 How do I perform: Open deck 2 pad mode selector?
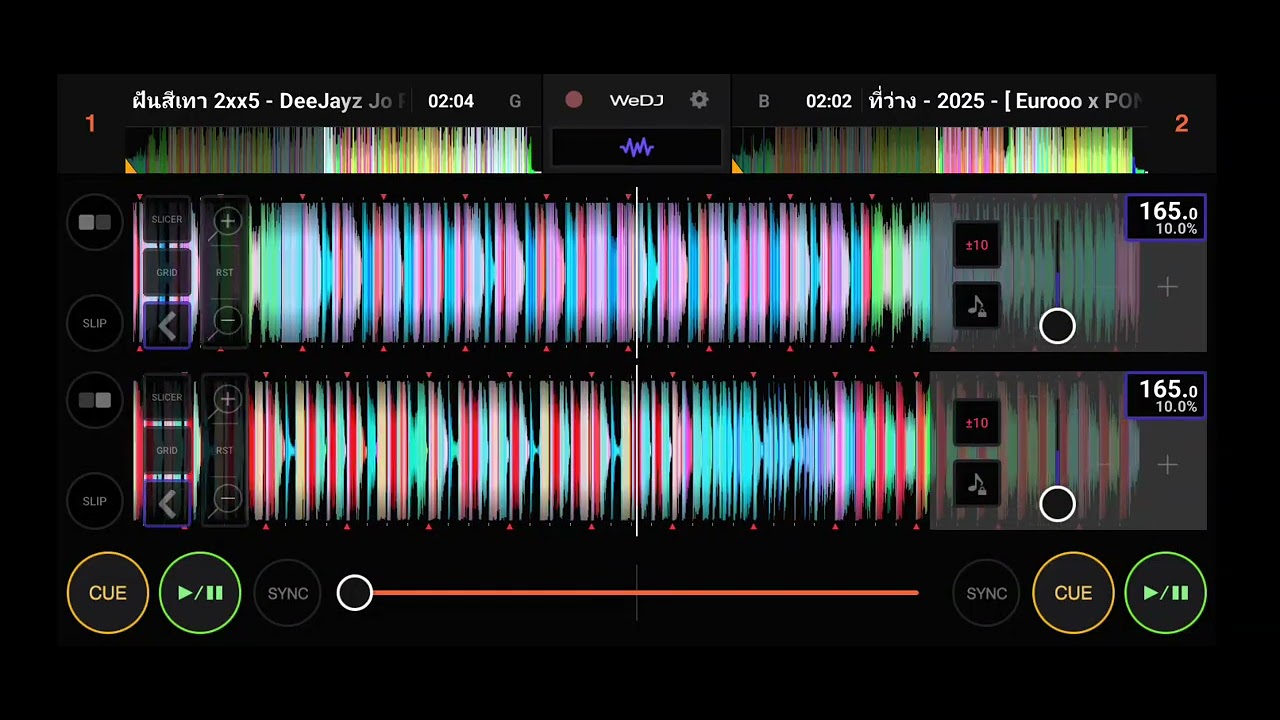(x=95, y=400)
